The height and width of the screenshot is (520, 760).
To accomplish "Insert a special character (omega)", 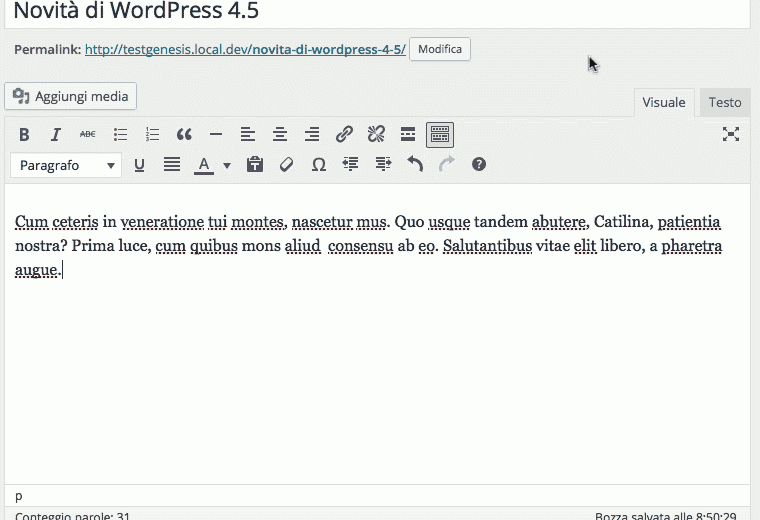I will [319, 165].
